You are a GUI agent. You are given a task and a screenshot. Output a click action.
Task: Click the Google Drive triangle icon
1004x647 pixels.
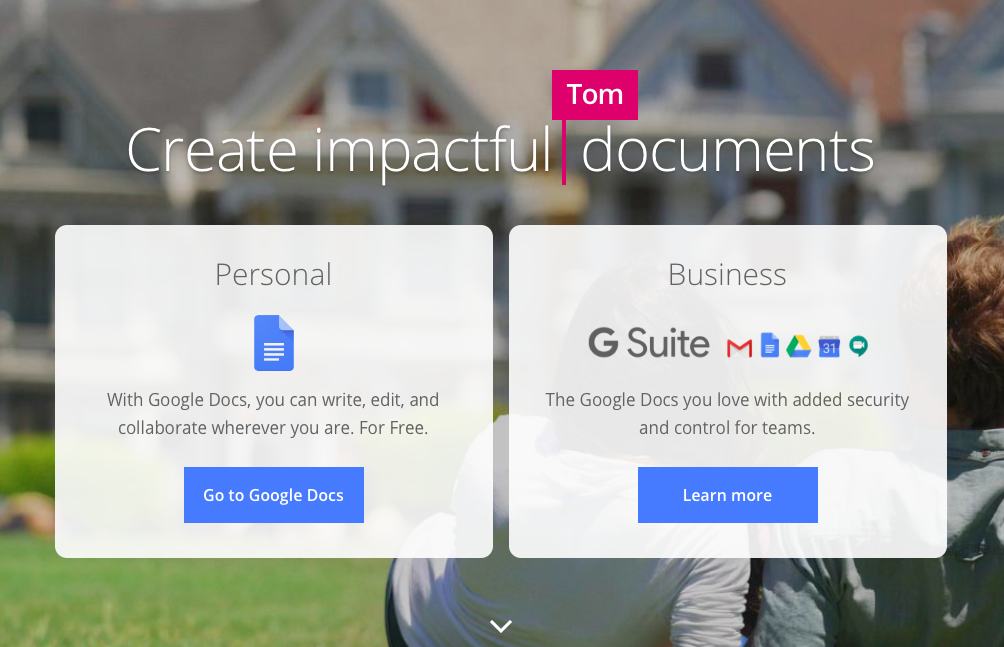(x=798, y=346)
